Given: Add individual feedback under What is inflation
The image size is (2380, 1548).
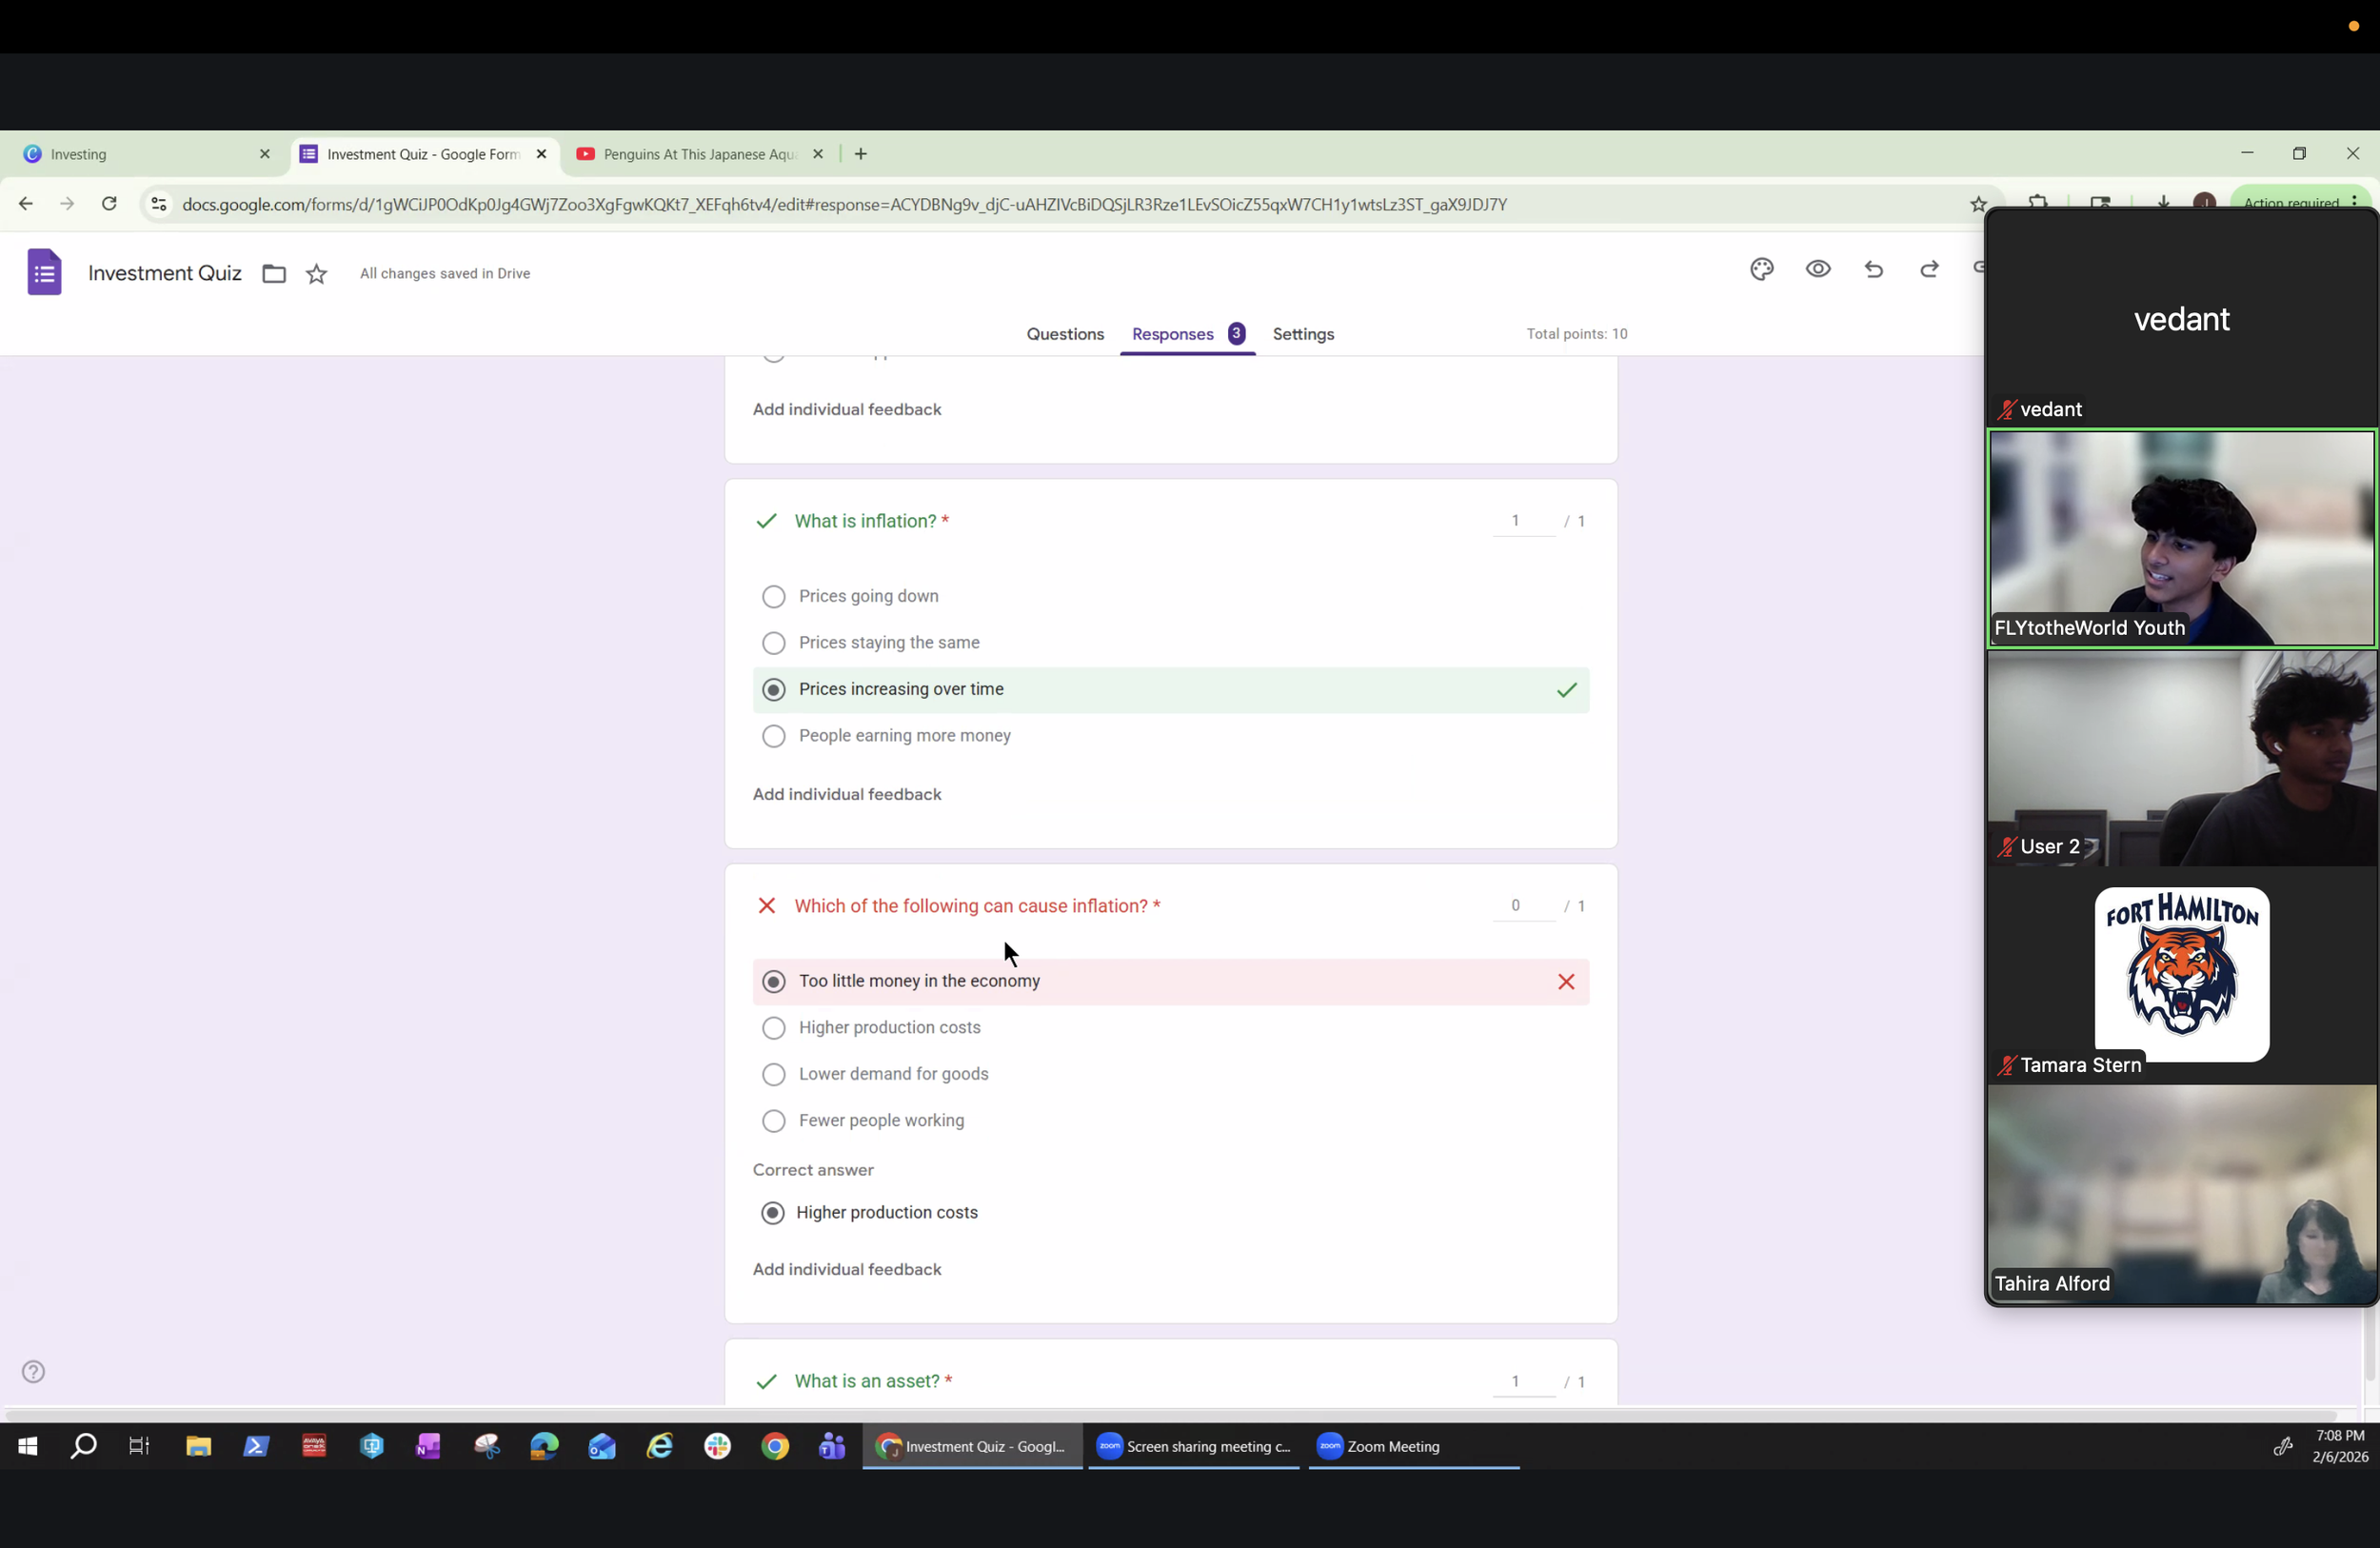Looking at the screenshot, I should 847,794.
